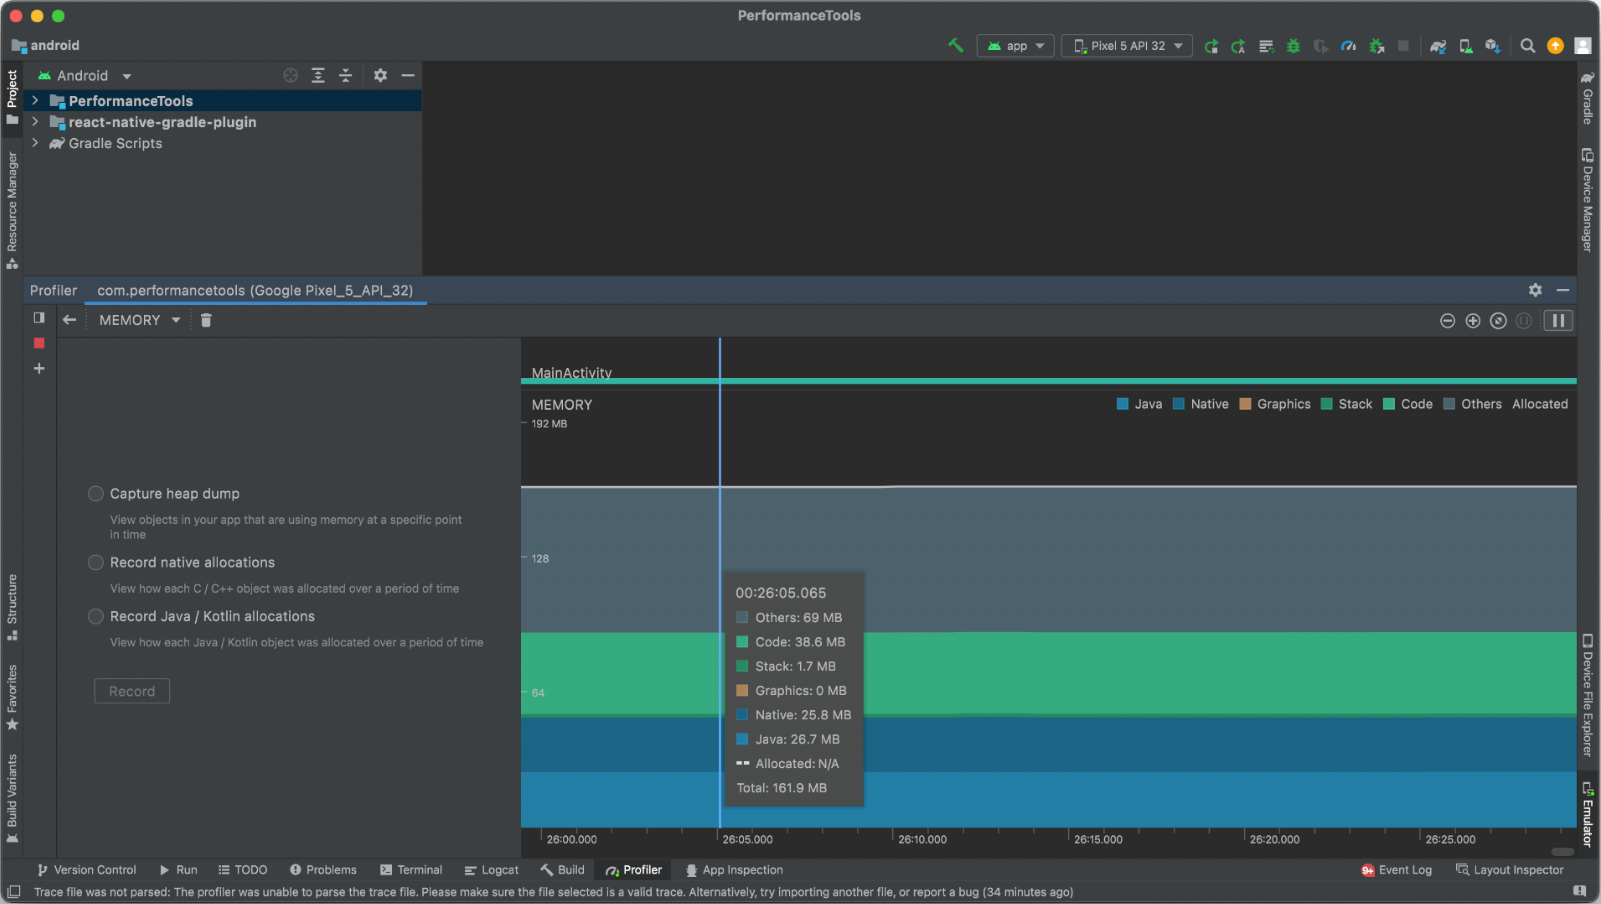Screen dimensions: 1601x904
Task: Zoom out of the profiler timeline
Action: tap(1447, 320)
